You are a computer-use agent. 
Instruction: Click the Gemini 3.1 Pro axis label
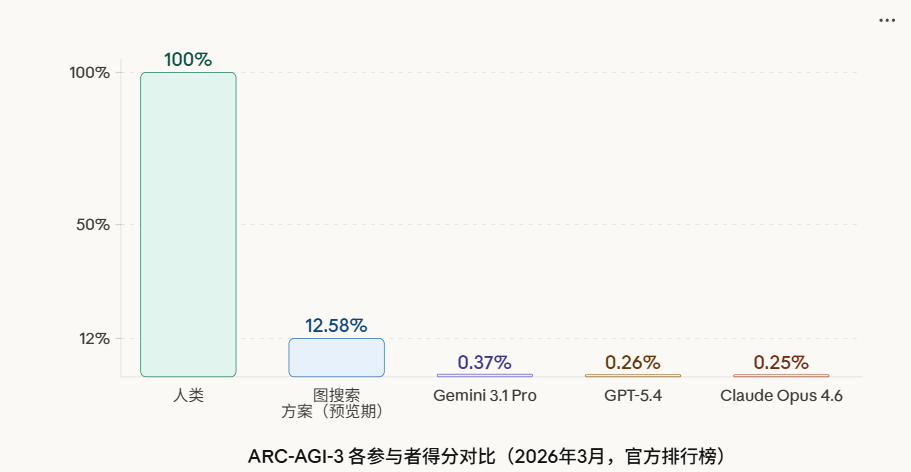pos(485,395)
